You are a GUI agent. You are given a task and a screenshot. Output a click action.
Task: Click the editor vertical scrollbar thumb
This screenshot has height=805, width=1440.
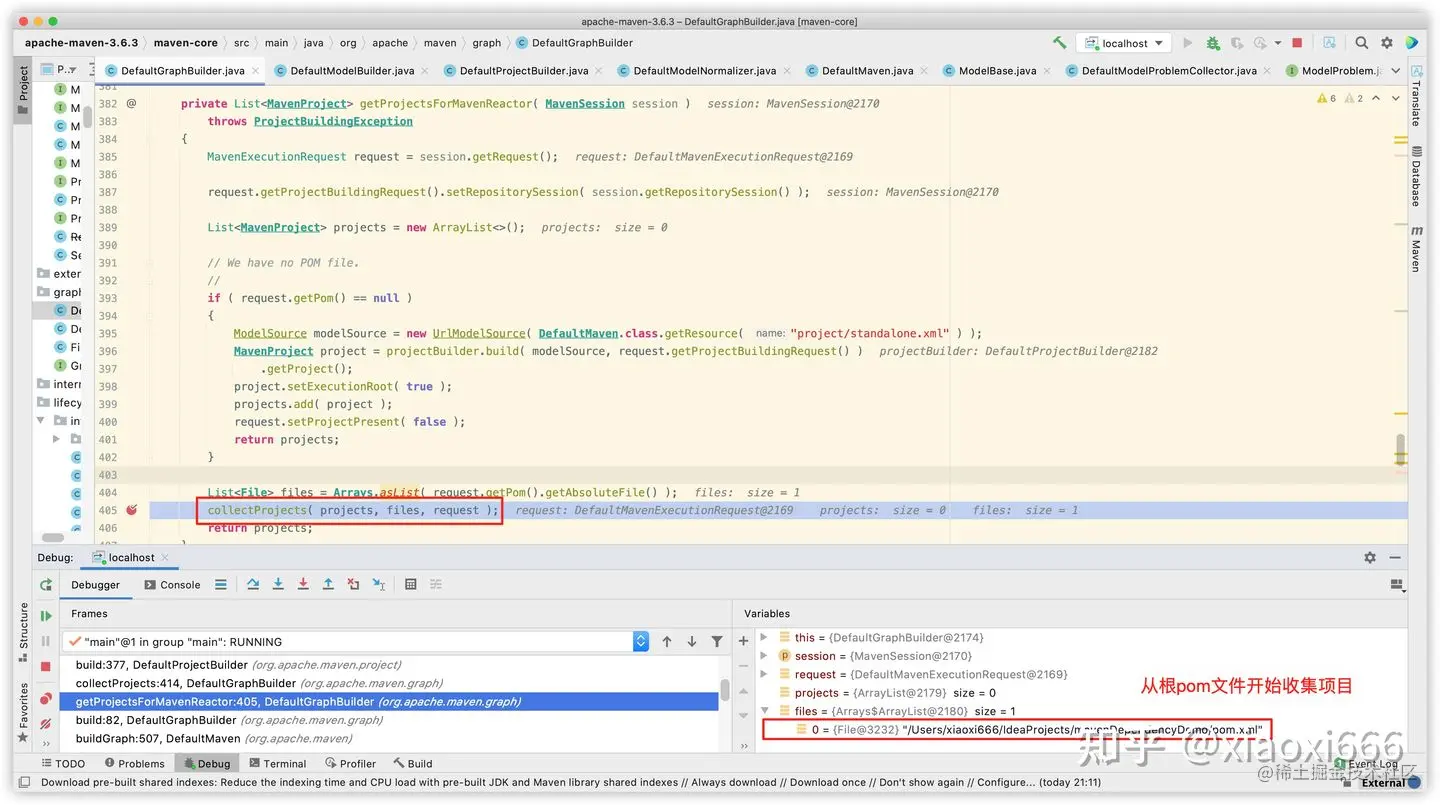(x=1400, y=448)
